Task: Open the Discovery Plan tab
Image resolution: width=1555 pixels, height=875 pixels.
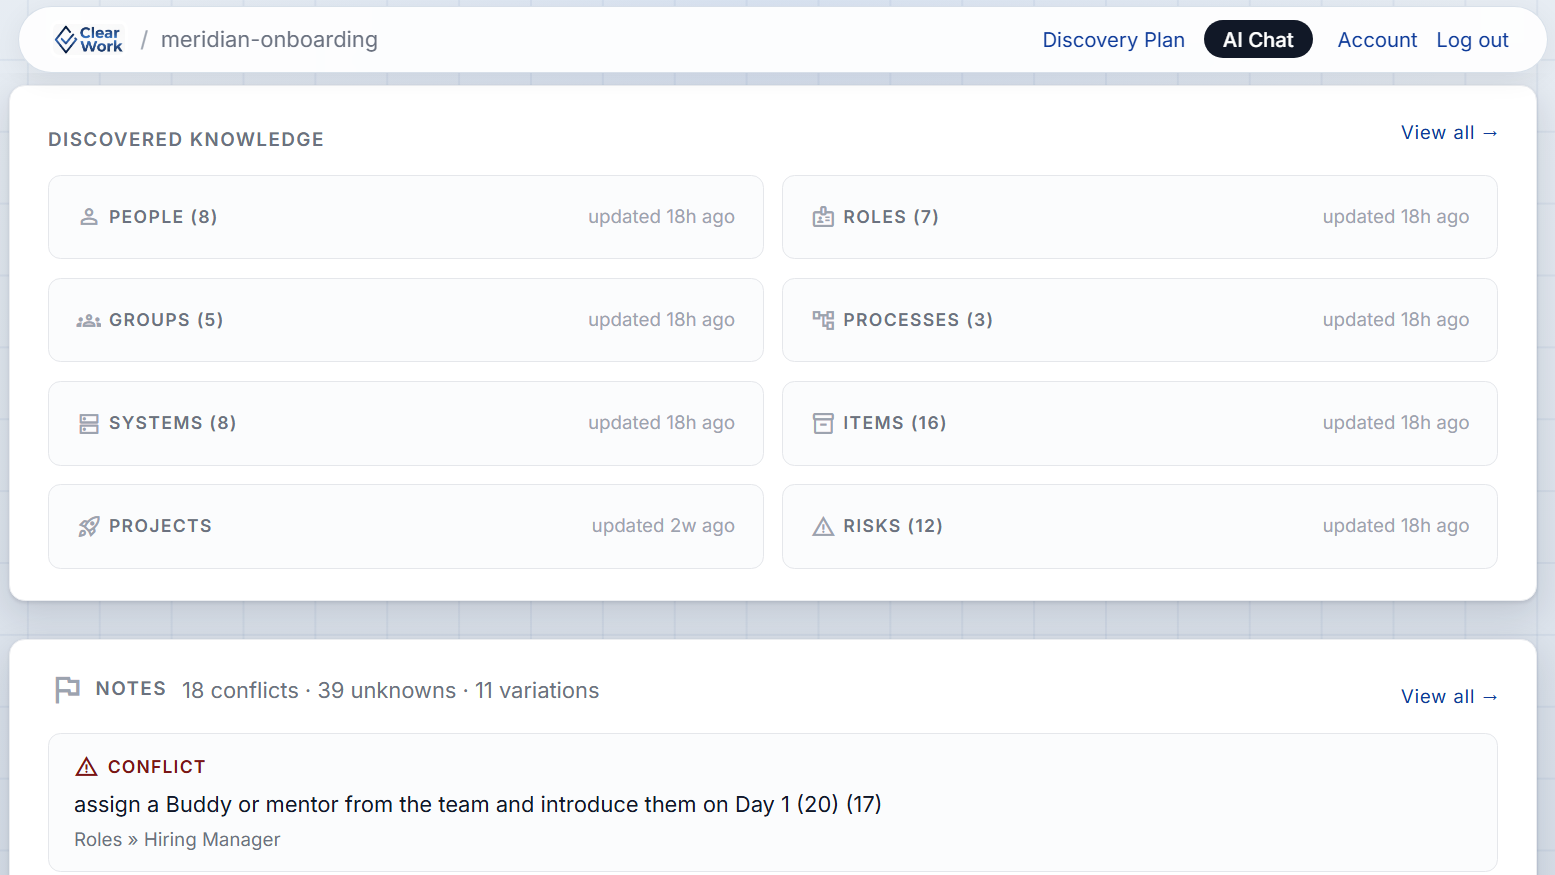Action: [x=1113, y=40]
